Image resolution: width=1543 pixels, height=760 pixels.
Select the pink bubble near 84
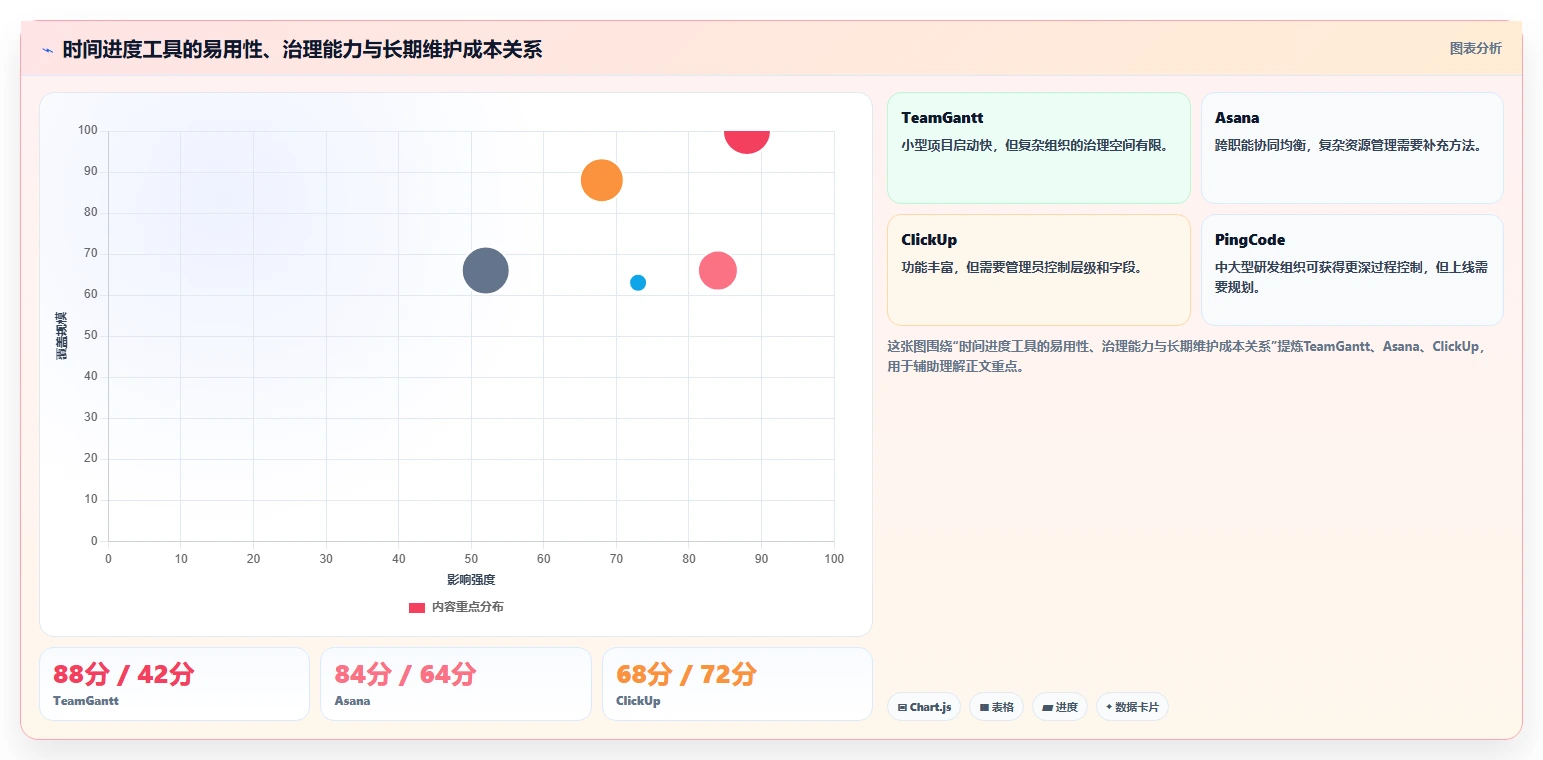tap(718, 270)
